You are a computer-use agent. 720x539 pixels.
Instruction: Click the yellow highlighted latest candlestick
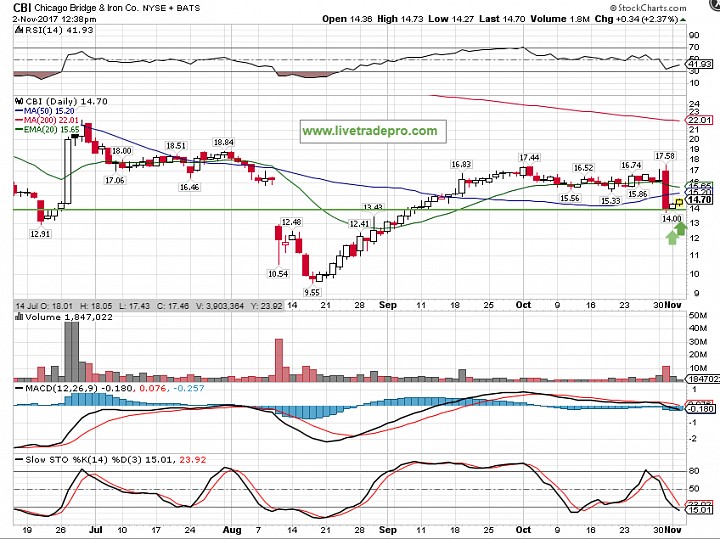(x=680, y=202)
